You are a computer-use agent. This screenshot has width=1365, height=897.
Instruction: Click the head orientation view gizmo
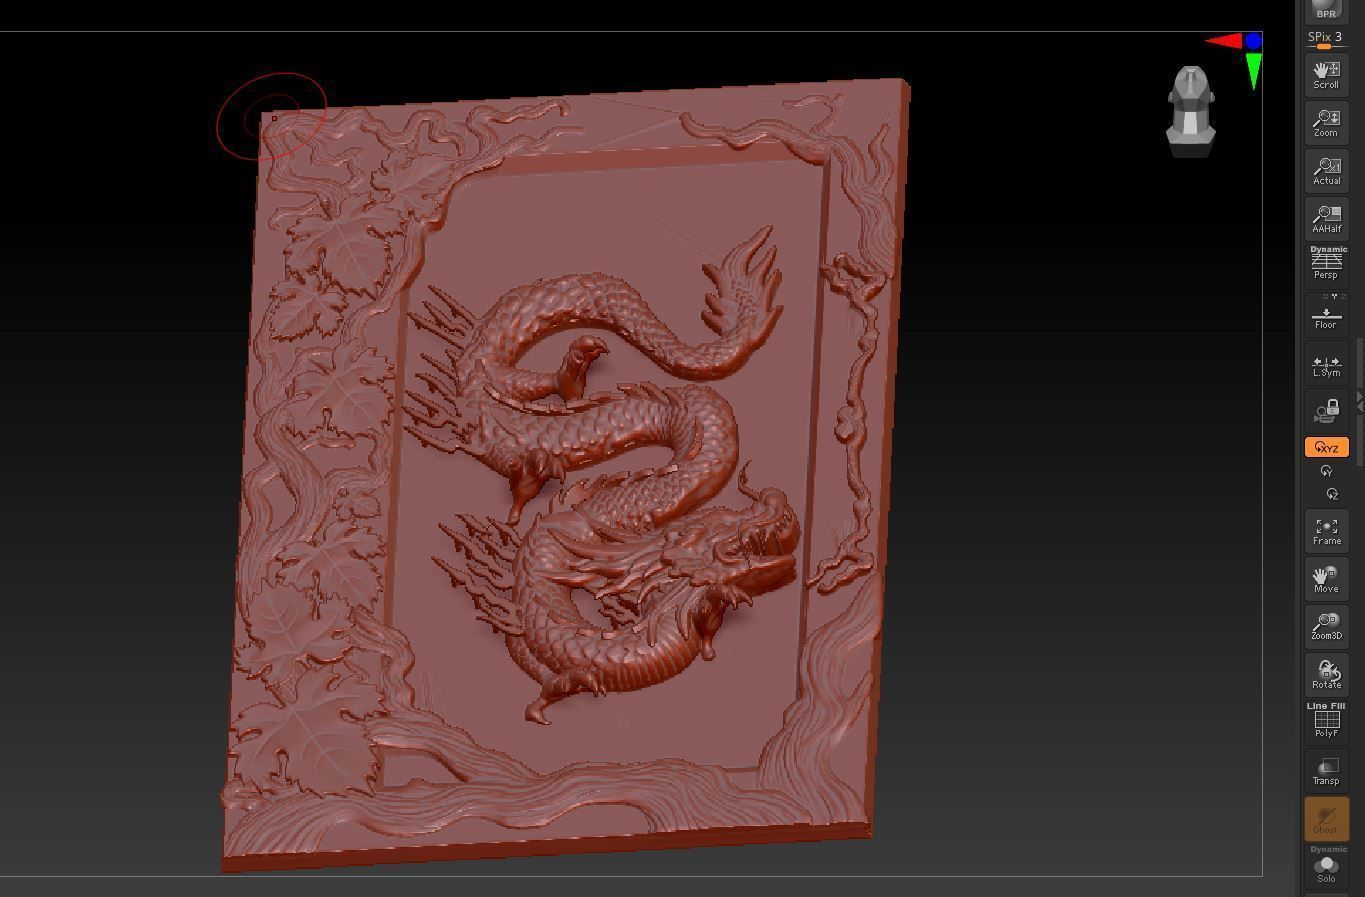[x=1191, y=111]
